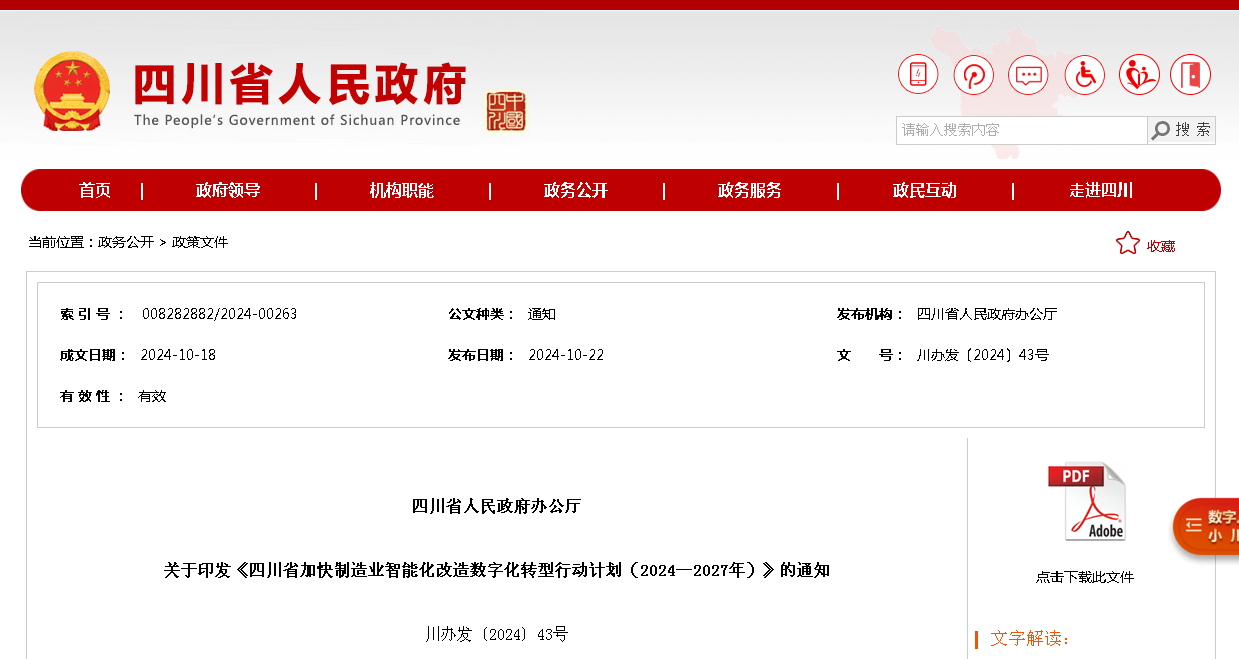Enable the wheelchair accessibility mode icon

(x=1084, y=75)
